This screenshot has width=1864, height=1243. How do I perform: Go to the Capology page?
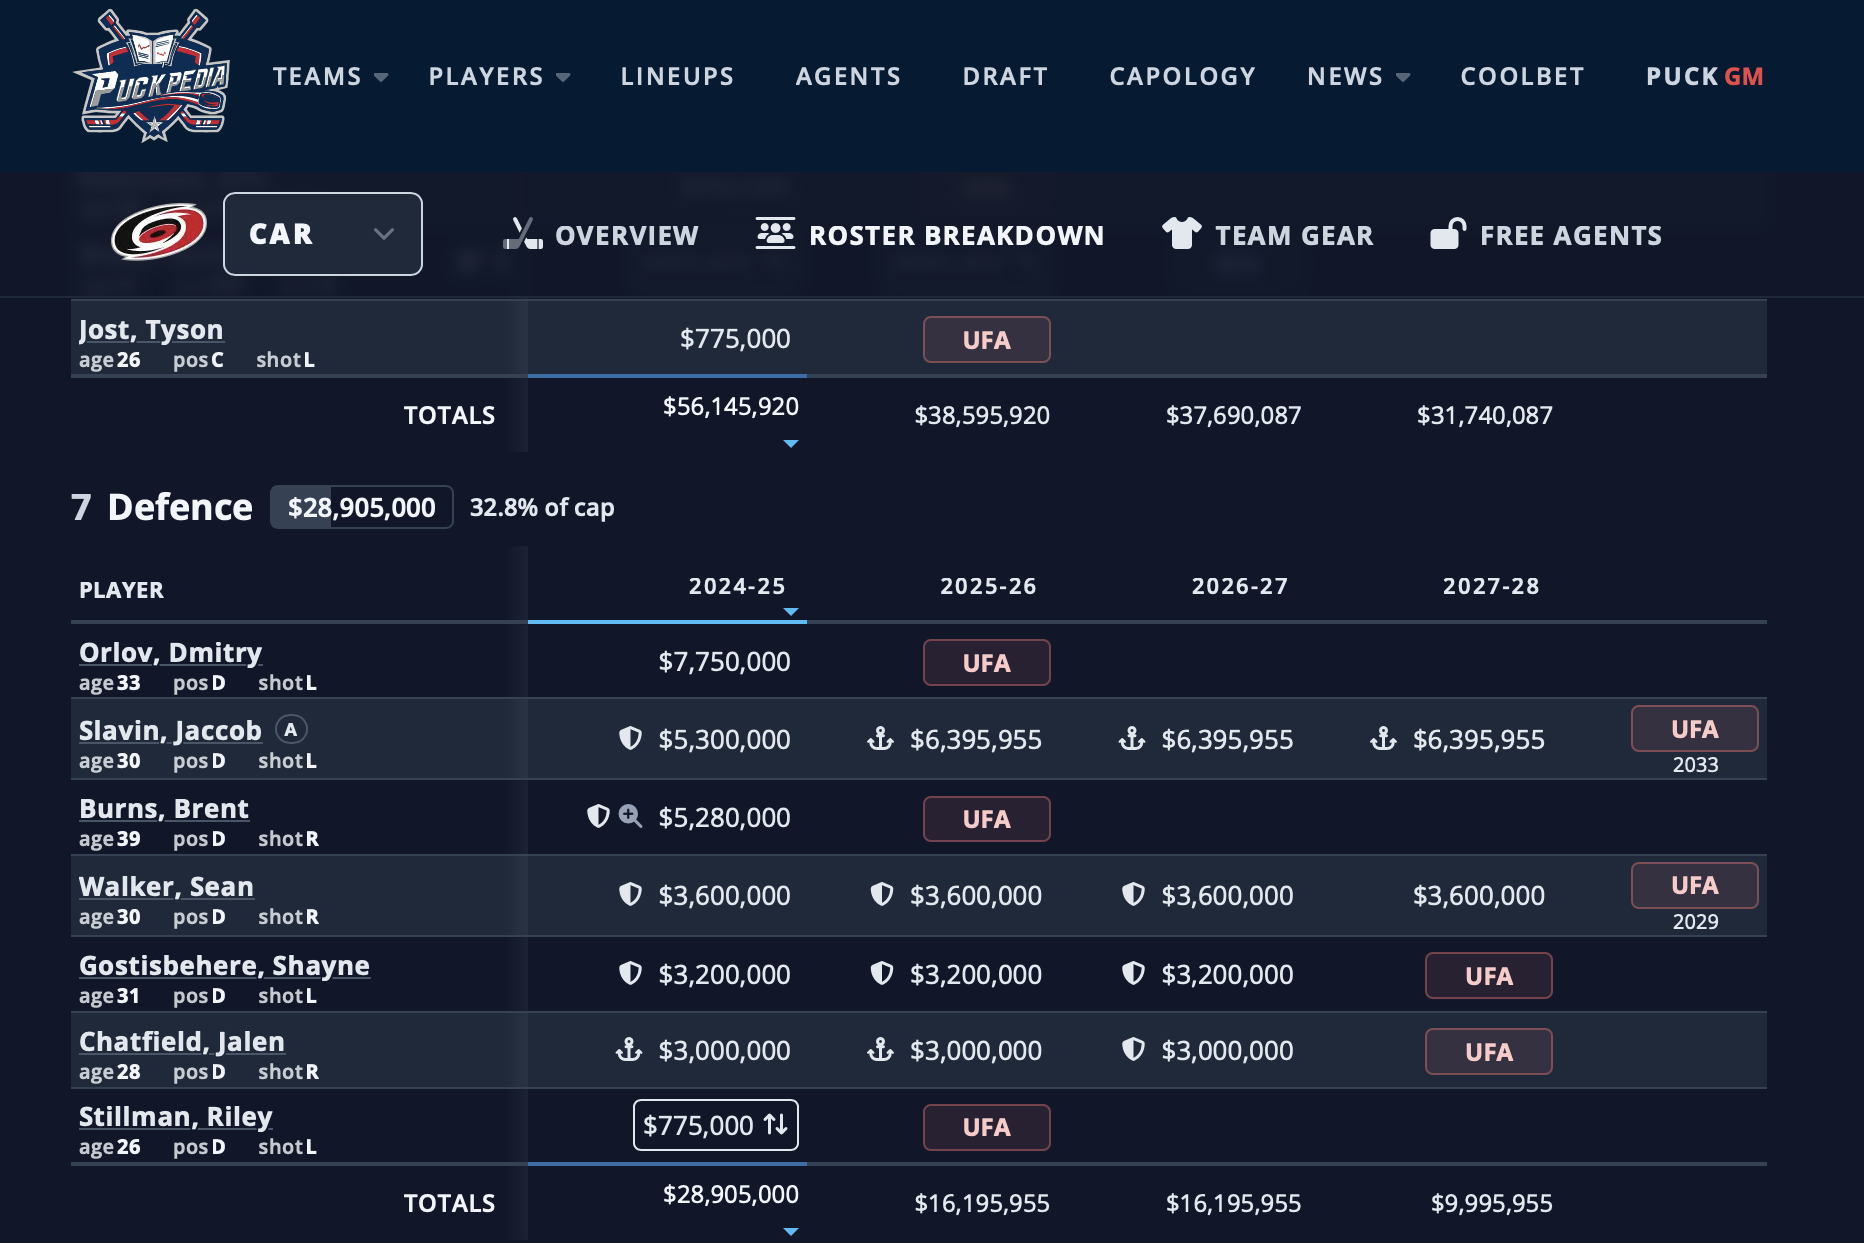coord(1182,77)
